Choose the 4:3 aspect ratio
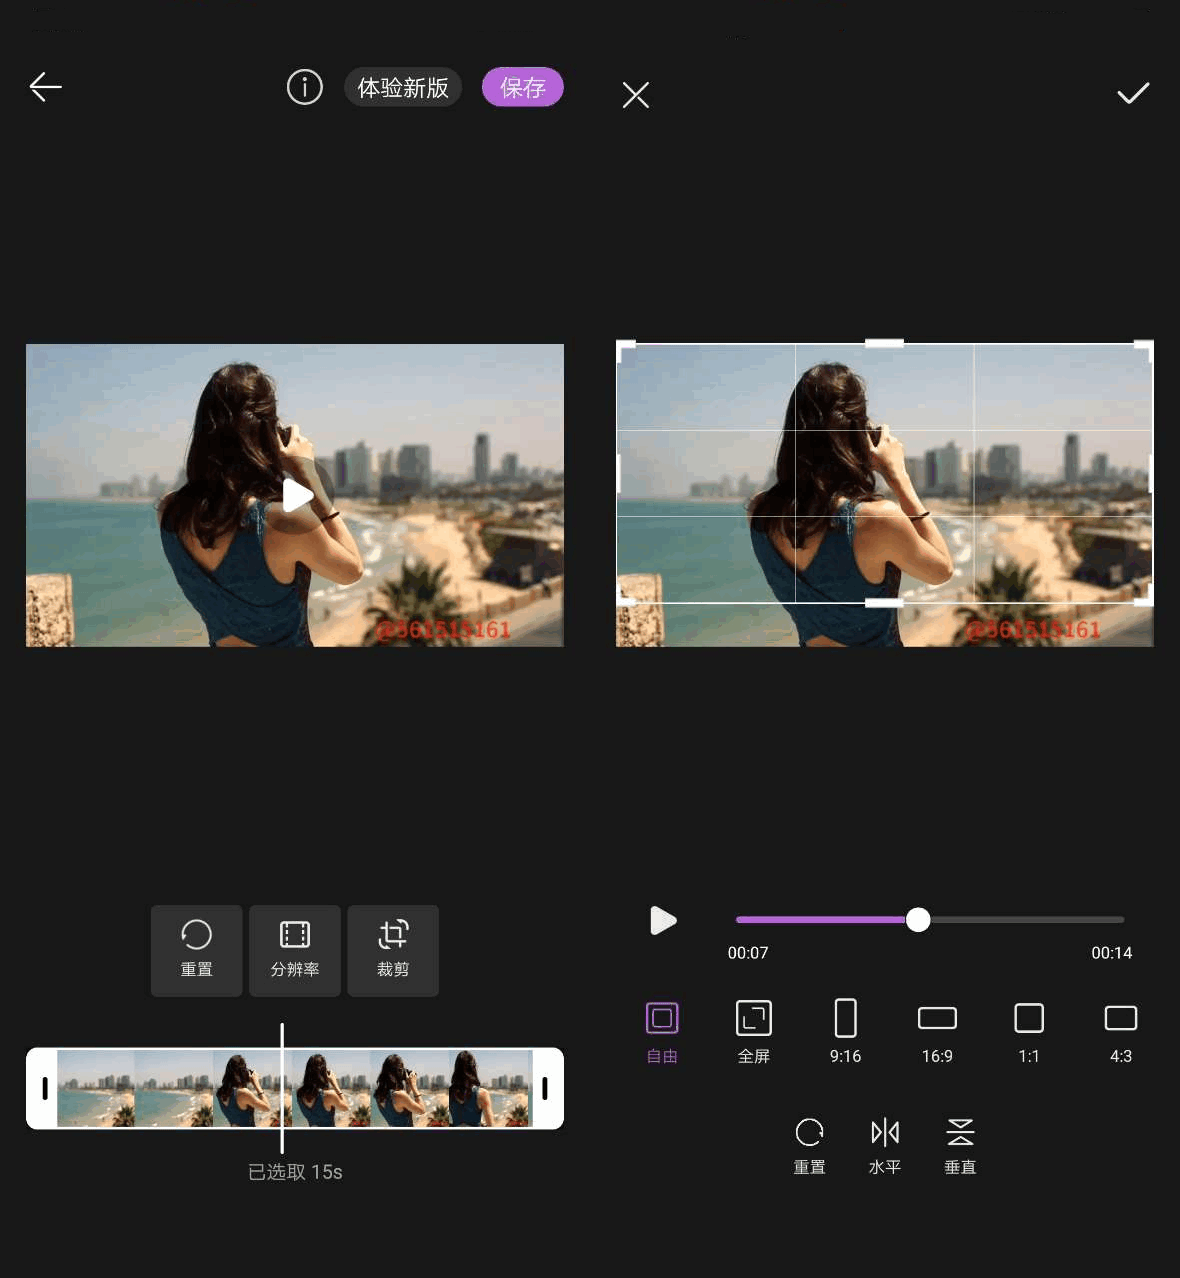 1121,1033
